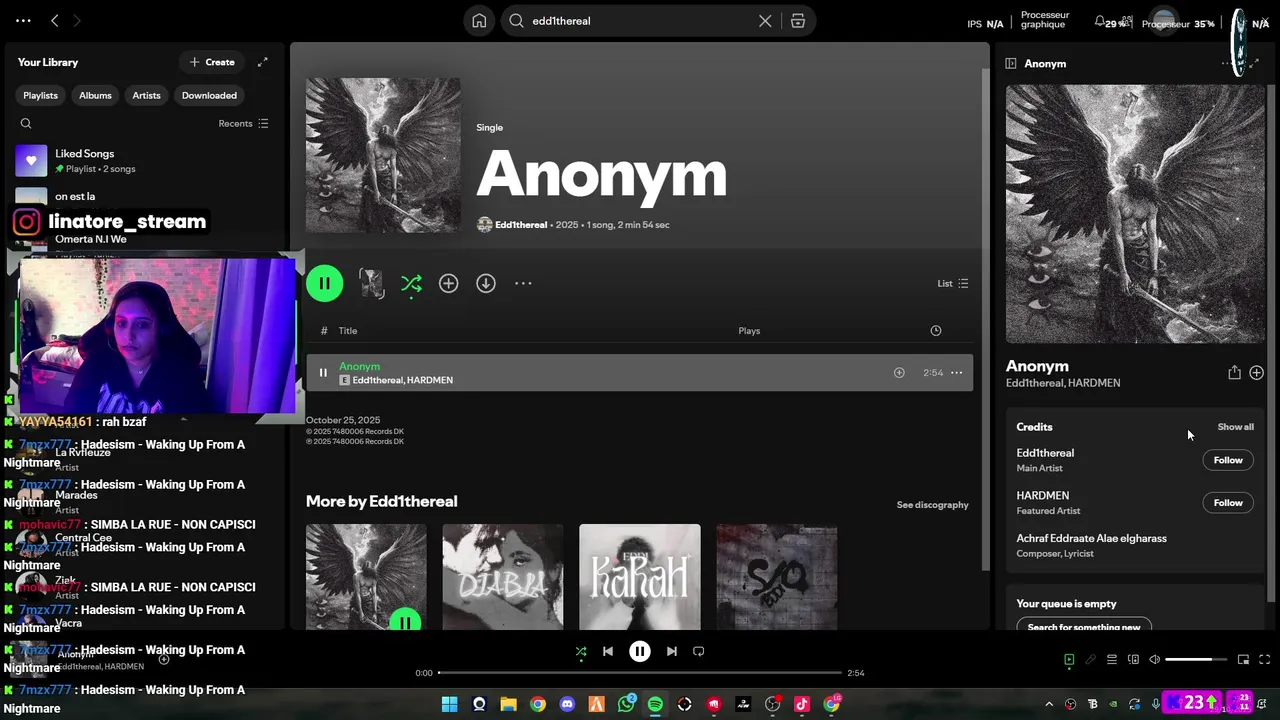Go to the previous track
Image resolution: width=1280 pixels, height=720 pixels.
pyautogui.click(x=608, y=652)
